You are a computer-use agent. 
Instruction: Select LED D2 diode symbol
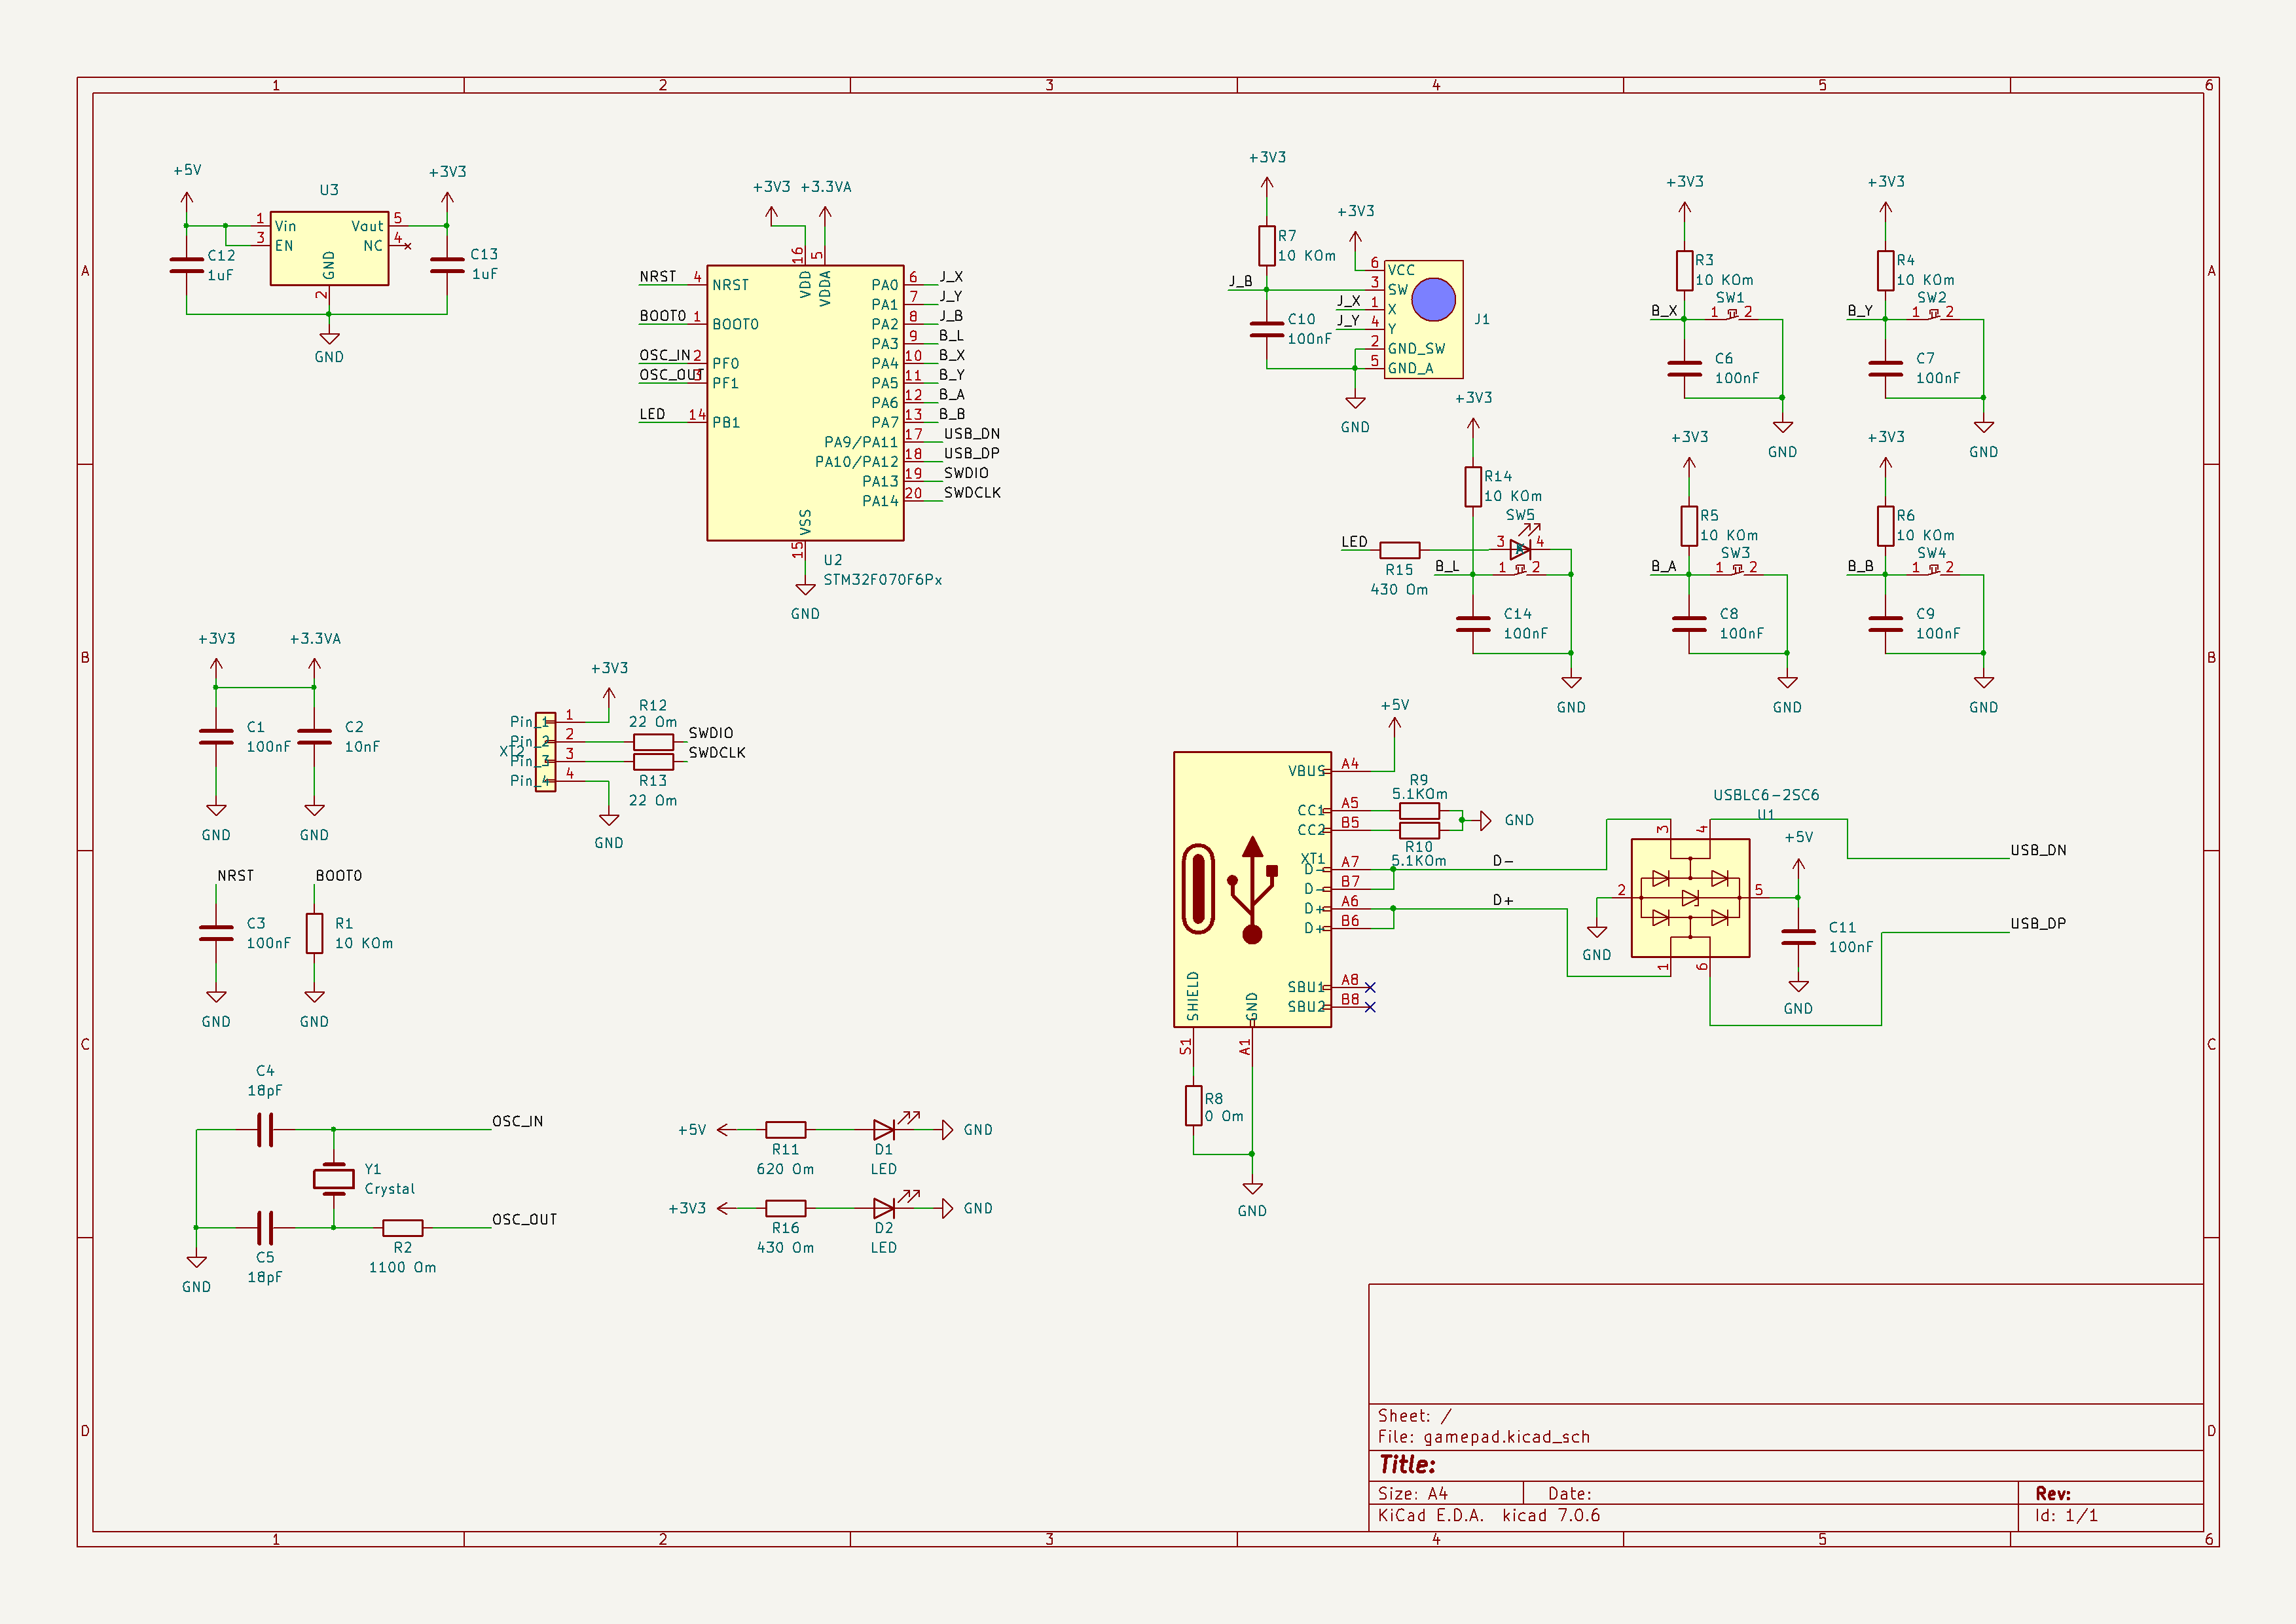[884, 1208]
